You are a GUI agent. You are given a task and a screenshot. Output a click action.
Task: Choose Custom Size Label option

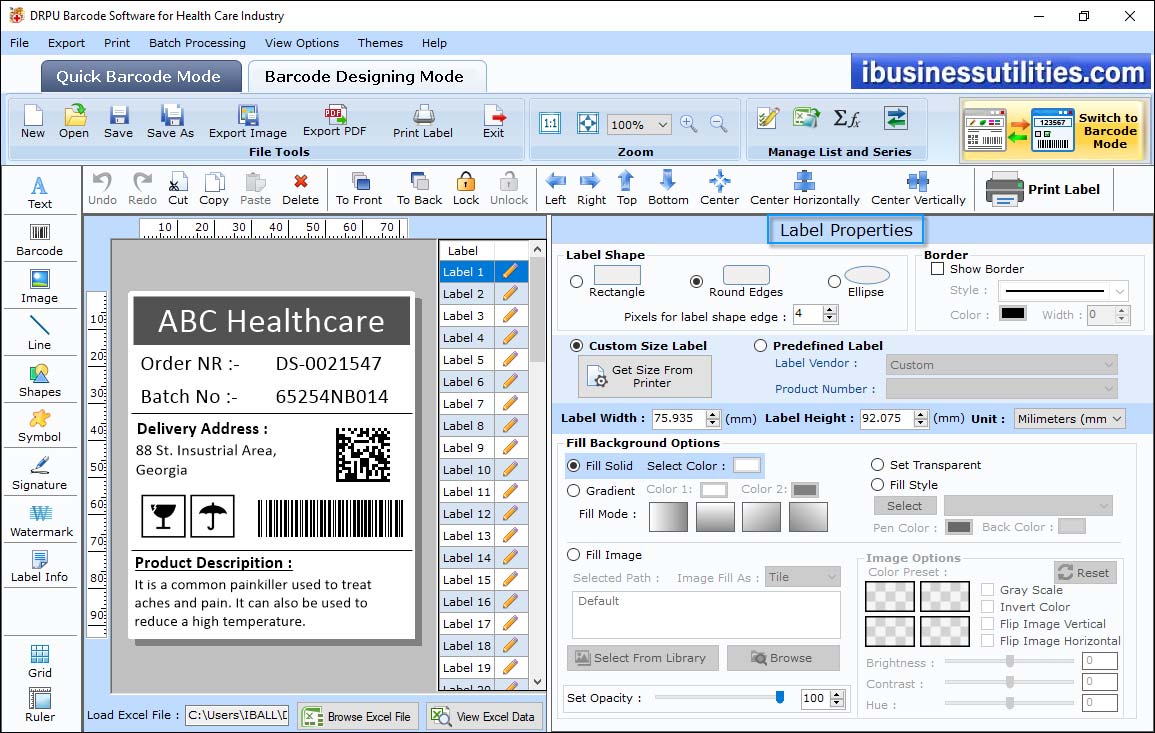pos(577,346)
